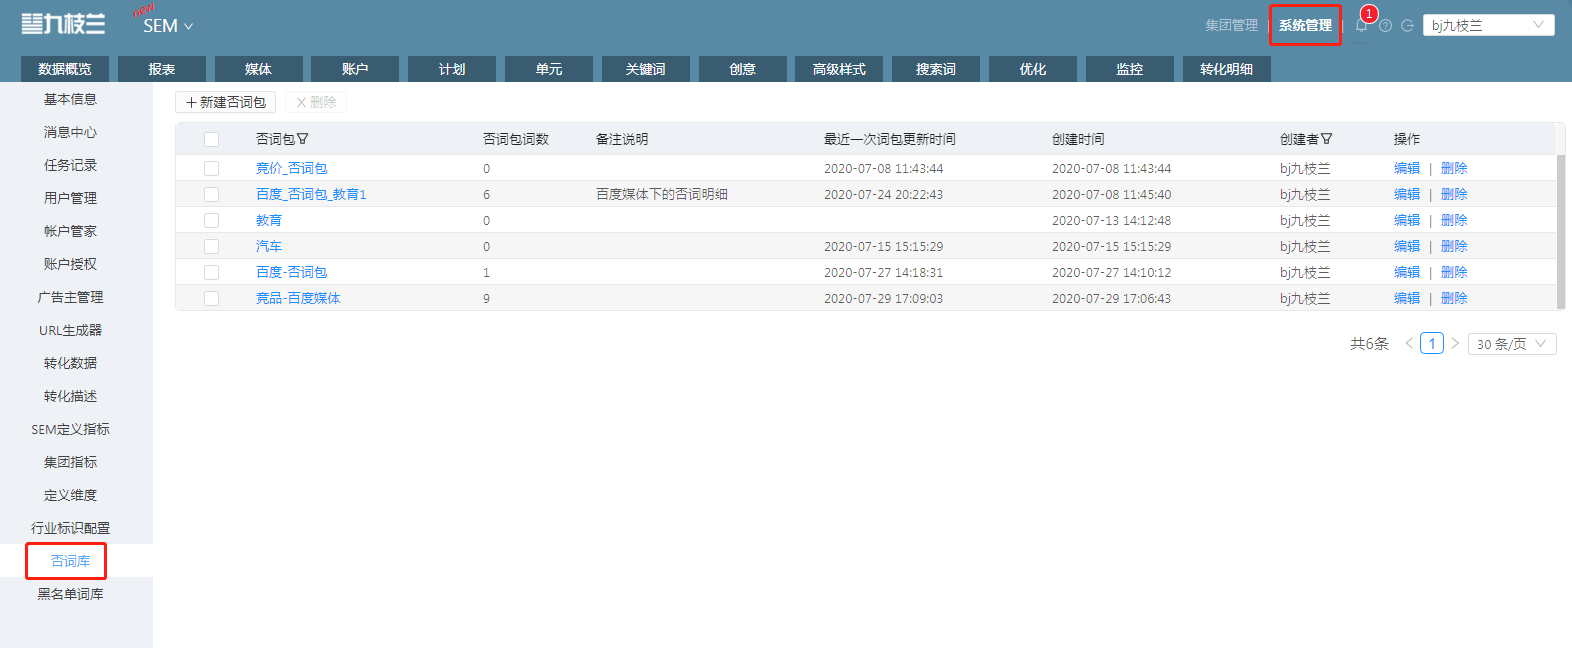Open the 30 条/页 page size dropdown
This screenshot has height=648, width=1572.
pyautogui.click(x=1512, y=344)
